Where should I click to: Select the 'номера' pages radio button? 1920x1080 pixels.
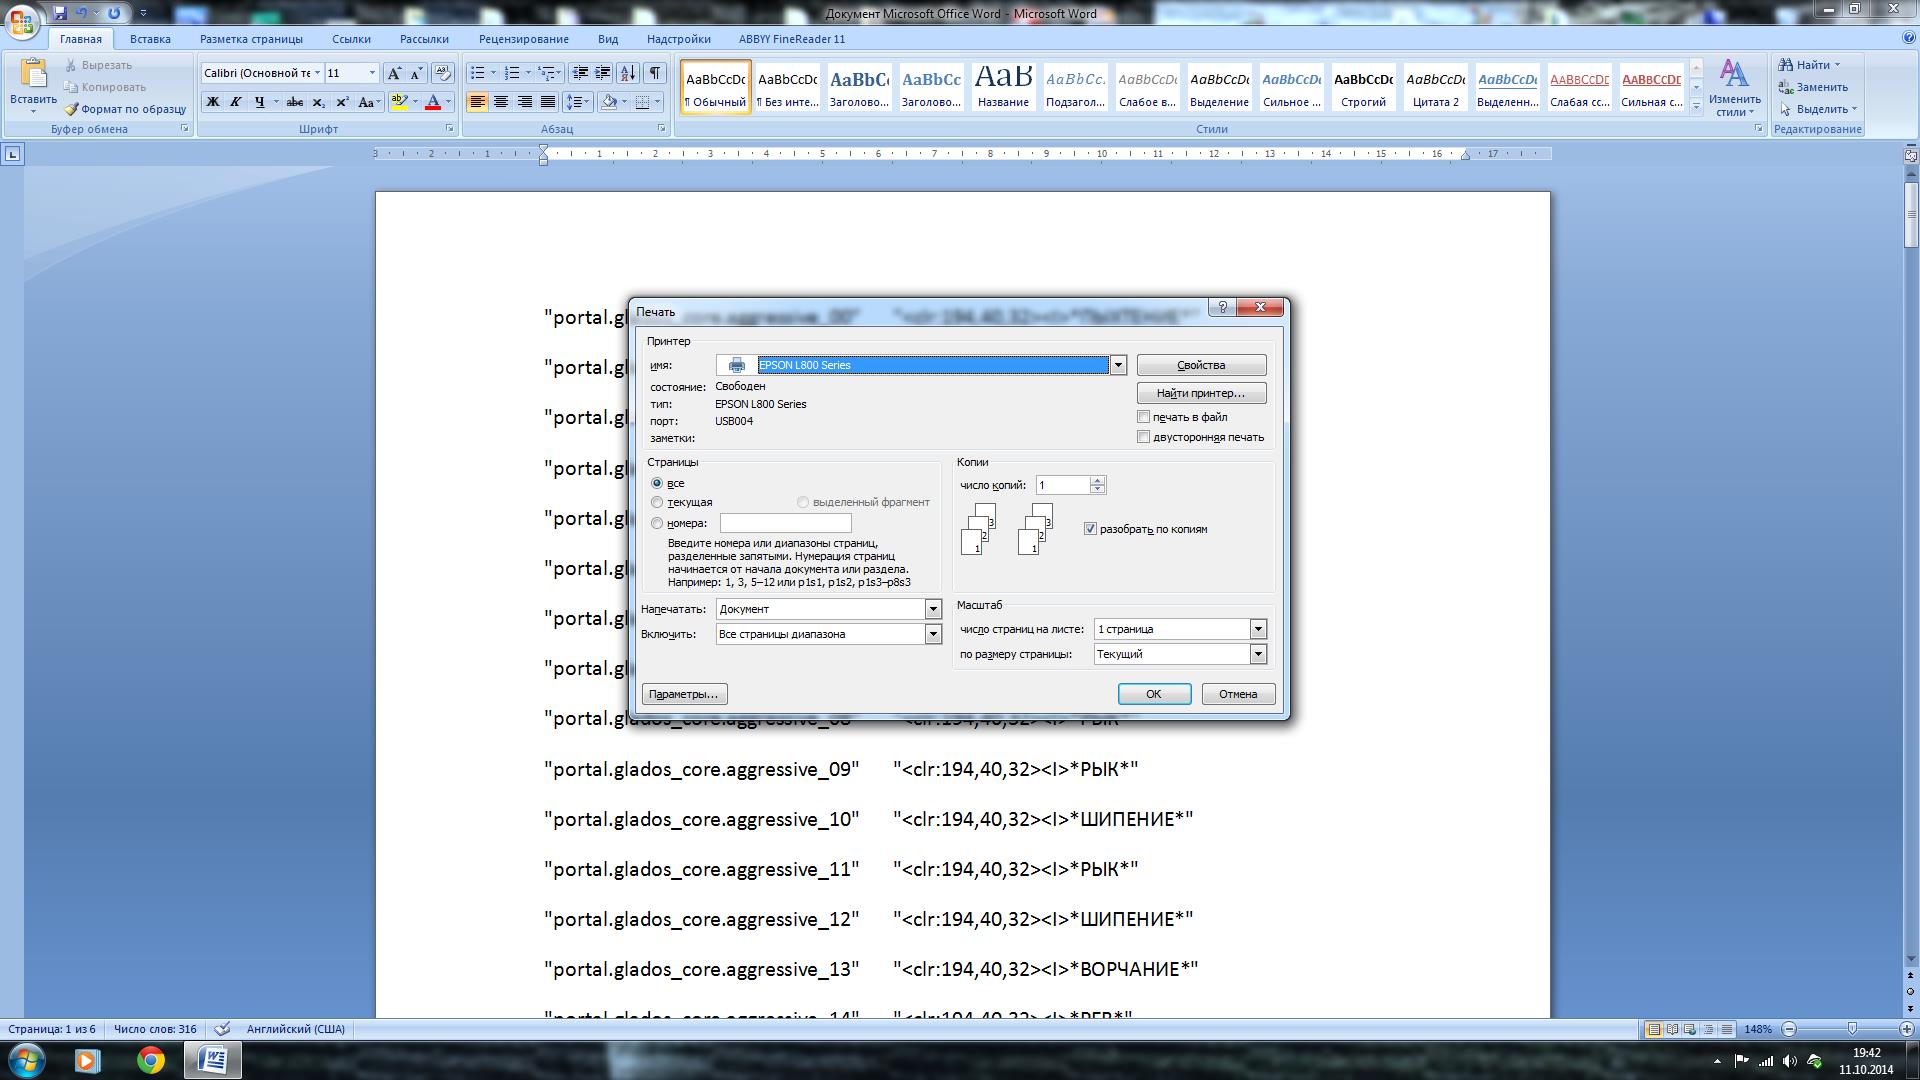[x=657, y=523]
